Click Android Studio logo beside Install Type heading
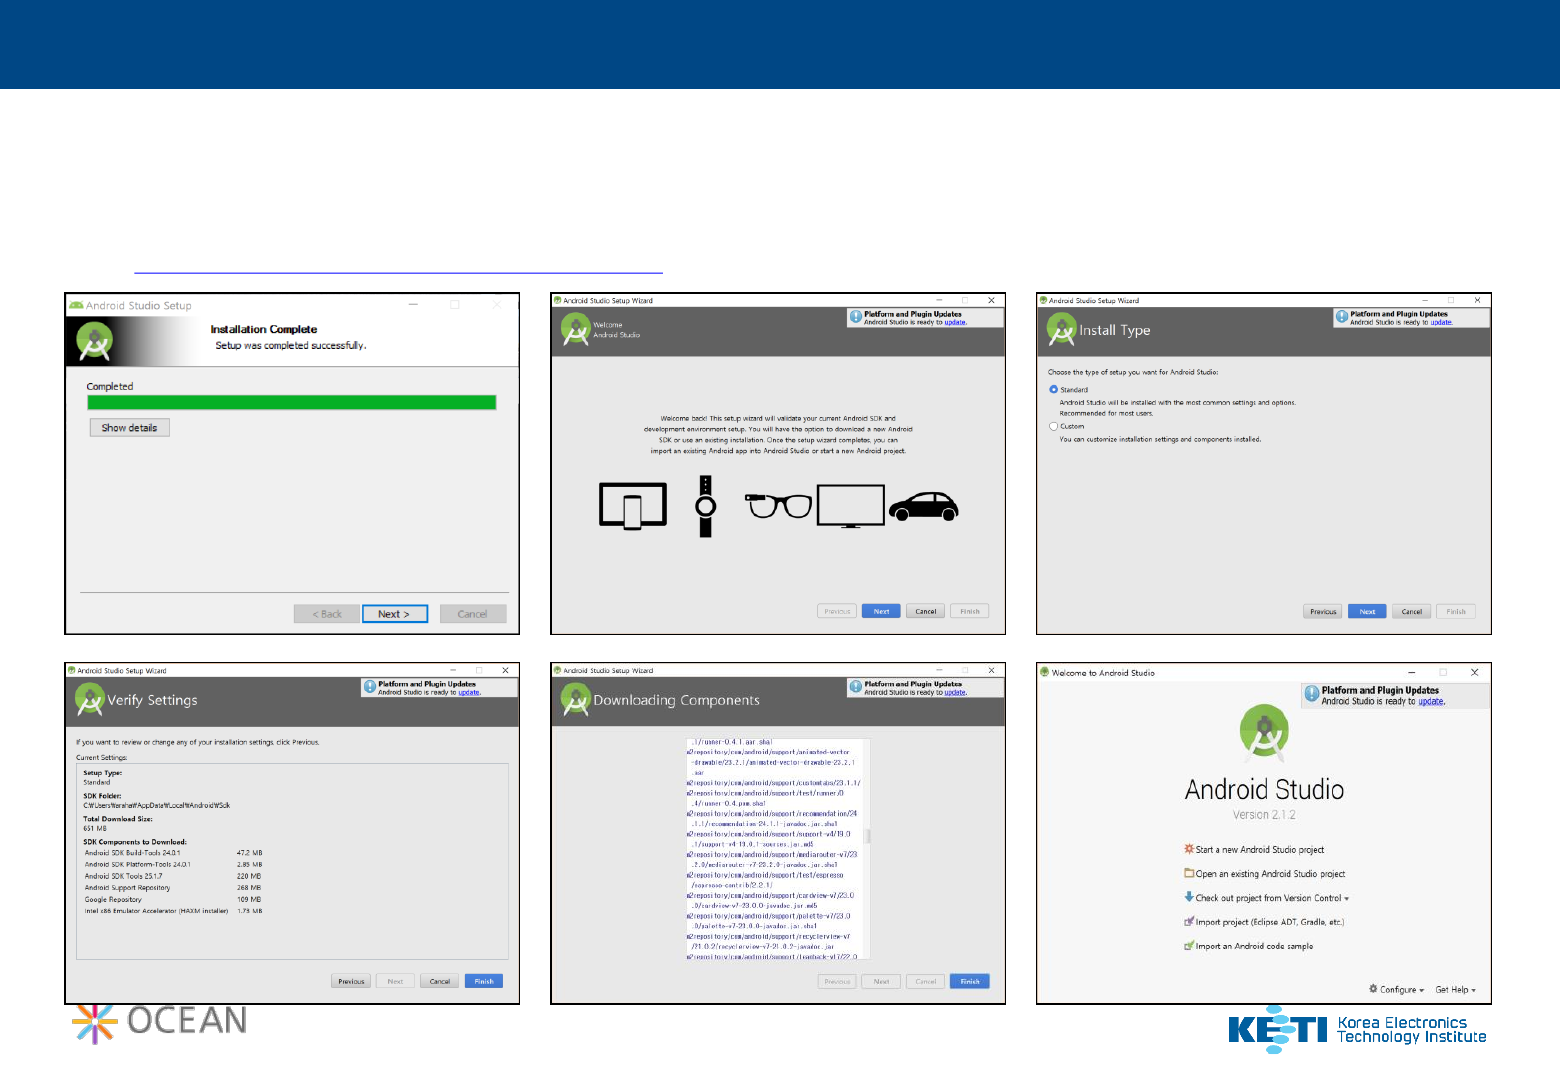 point(1062,329)
